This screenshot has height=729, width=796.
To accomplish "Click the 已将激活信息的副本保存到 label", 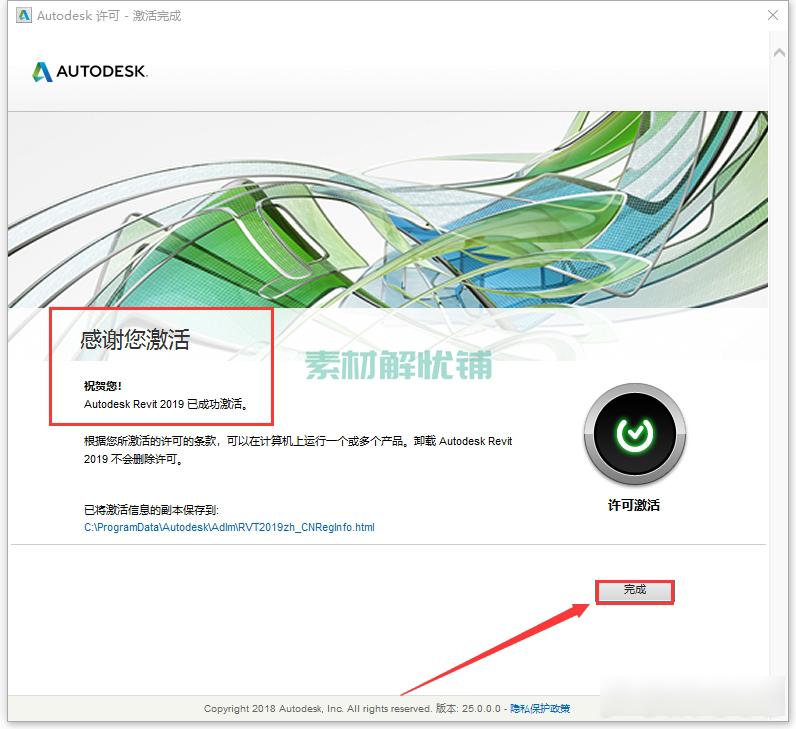I will tap(151, 510).
